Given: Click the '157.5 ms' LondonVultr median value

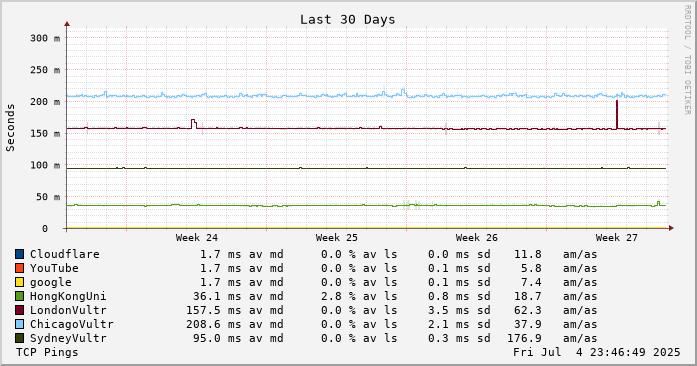Looking at the screenshot, I should 213,310.
